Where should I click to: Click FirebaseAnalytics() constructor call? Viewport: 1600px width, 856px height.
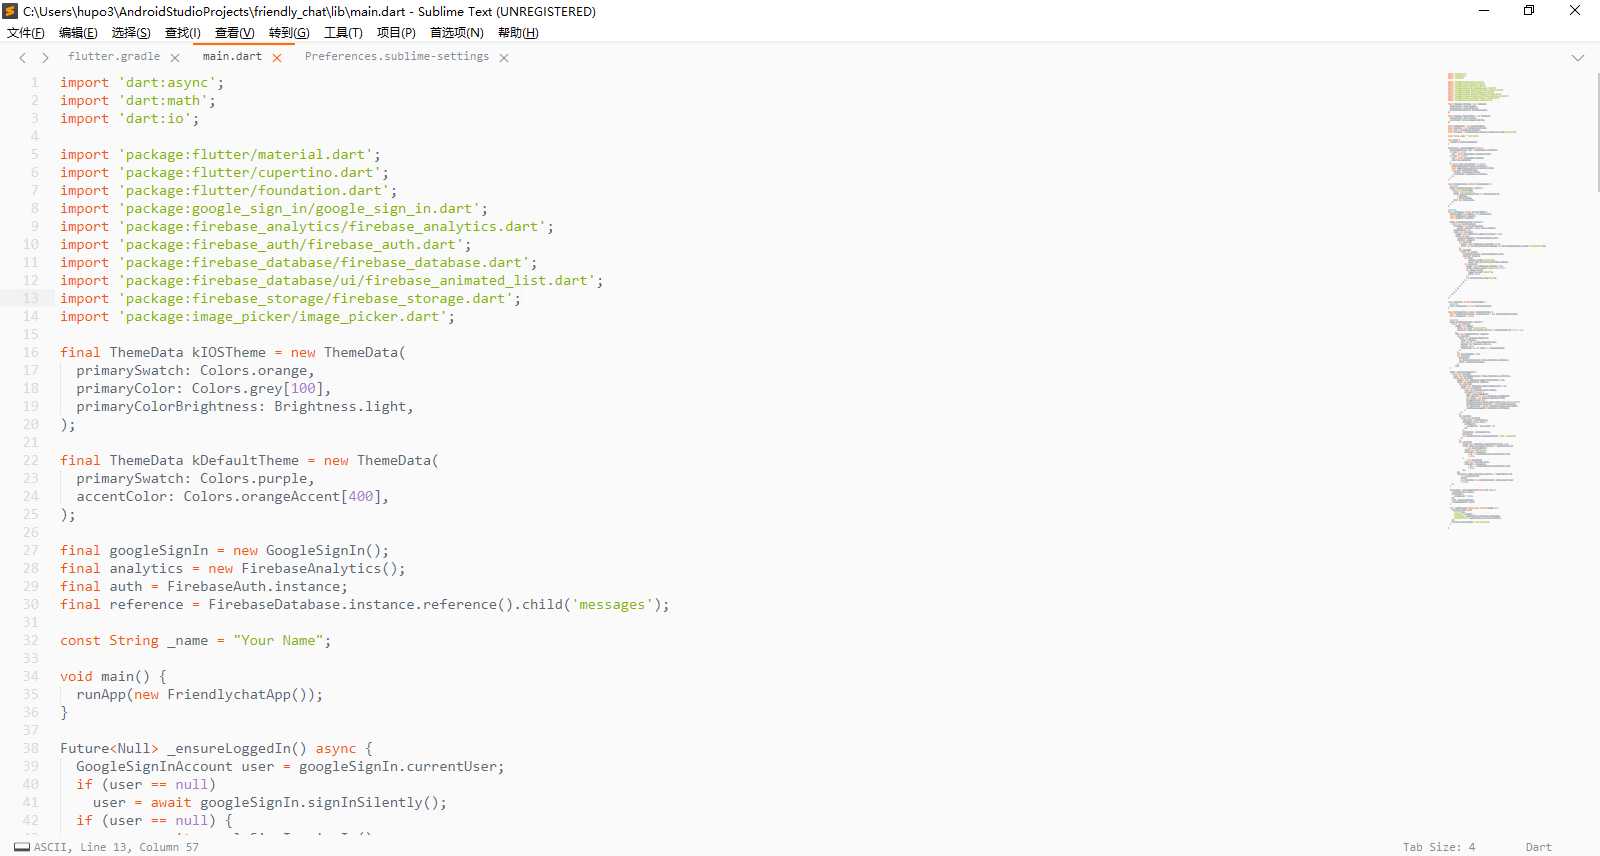[319, 569]
